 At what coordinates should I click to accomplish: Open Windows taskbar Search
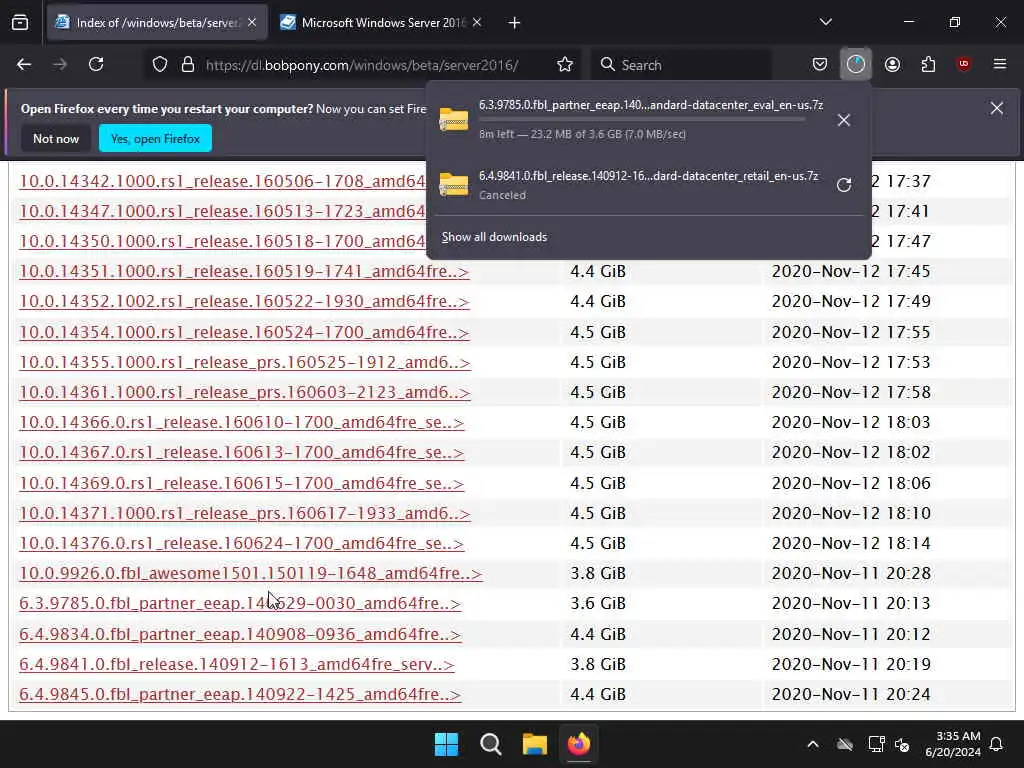490,744
